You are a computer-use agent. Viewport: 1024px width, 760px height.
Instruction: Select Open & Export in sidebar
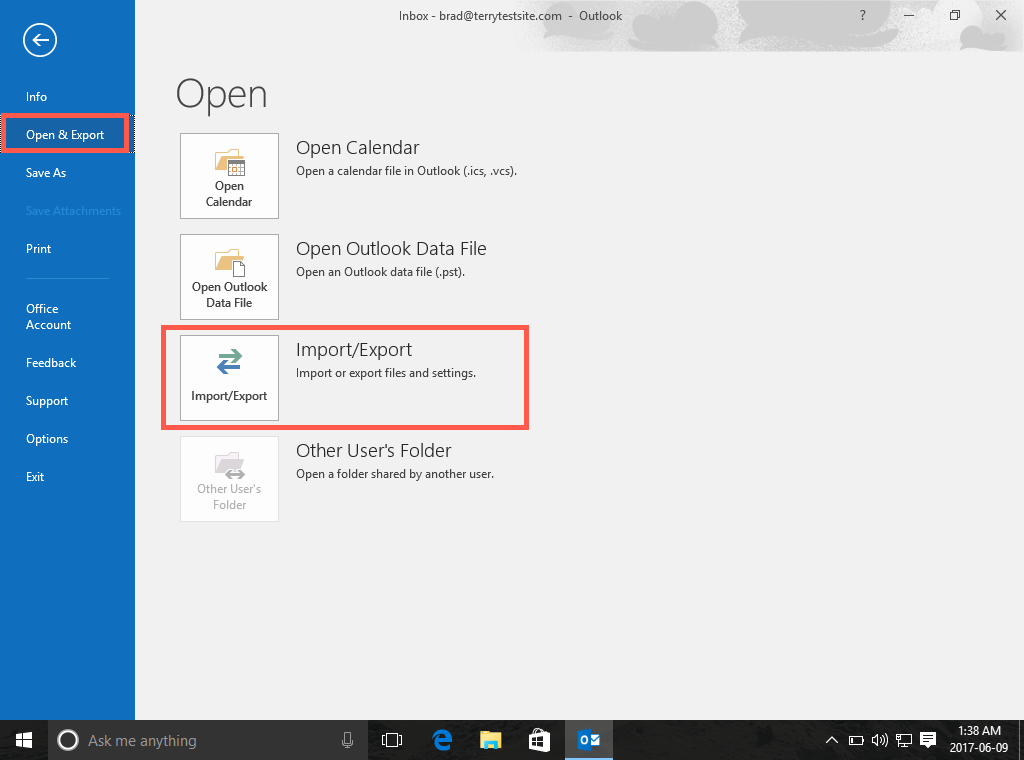(65, 135)
